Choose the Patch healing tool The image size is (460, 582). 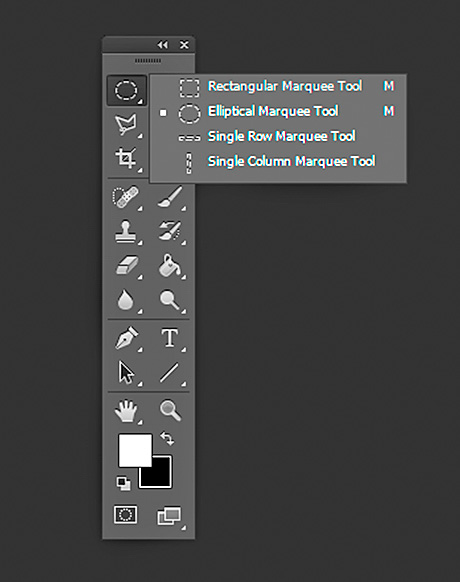pyautogui.click(x=126, y=197)
